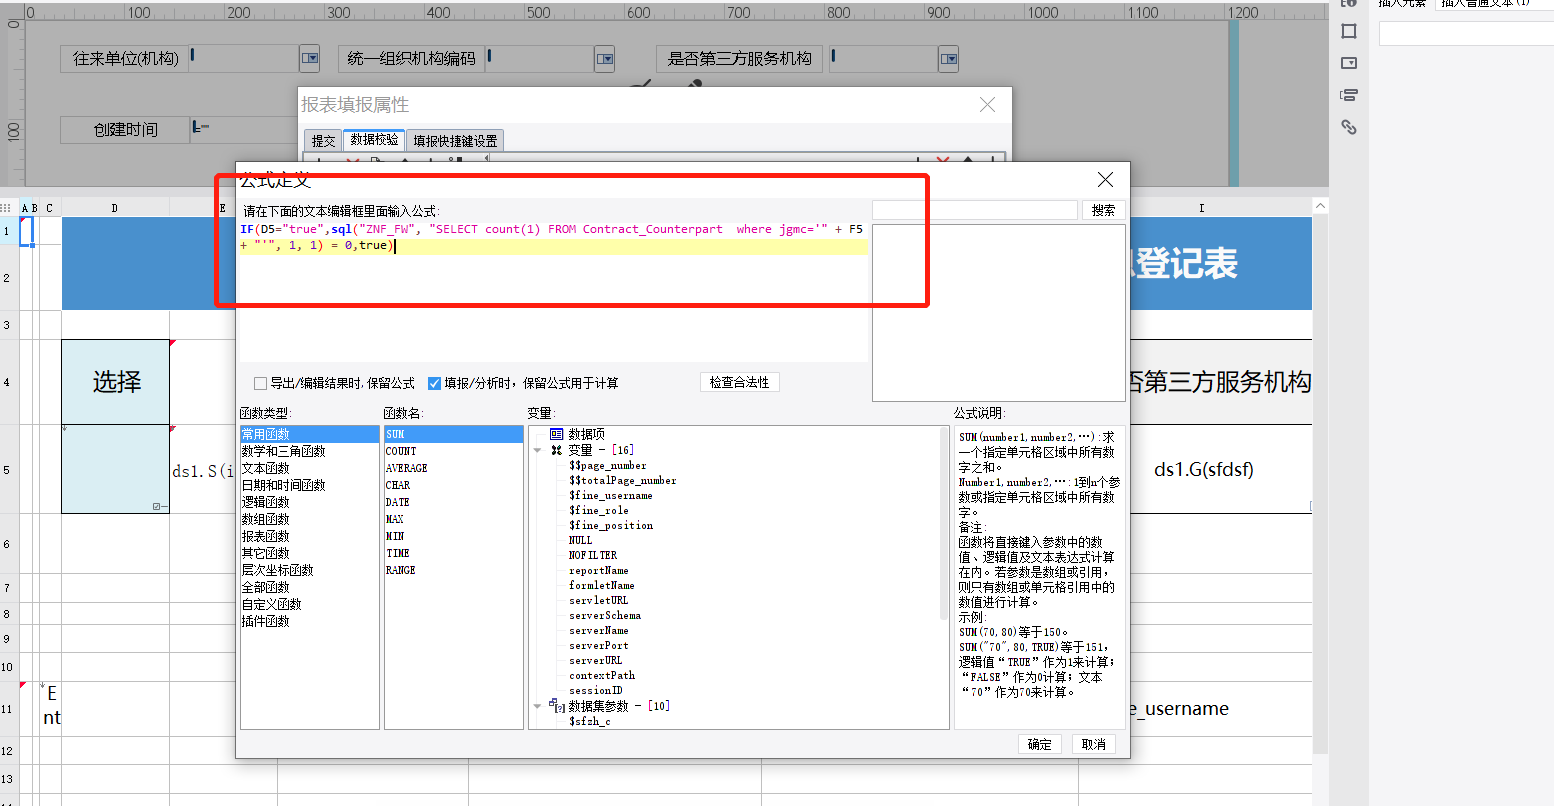Viewport: 1554px width, 806px height.
Task: Collapse the 变量 - [16] tree node
Action: tap(538, 450)
